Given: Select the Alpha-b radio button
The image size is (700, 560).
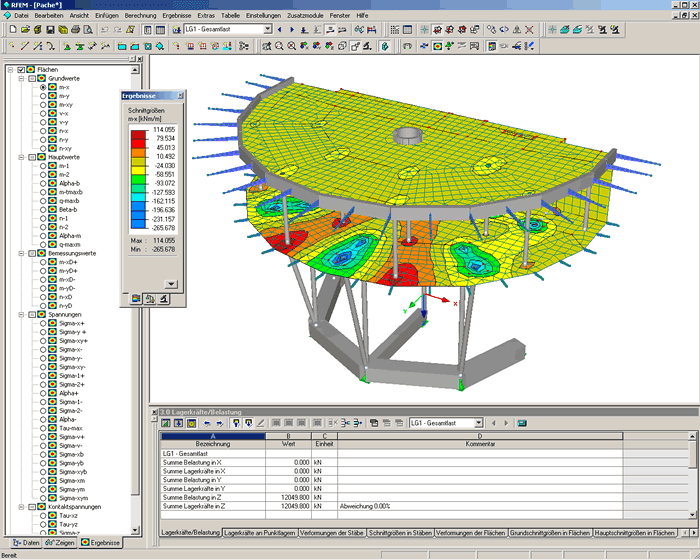Looking at the screenshot, I should point(43,184).
